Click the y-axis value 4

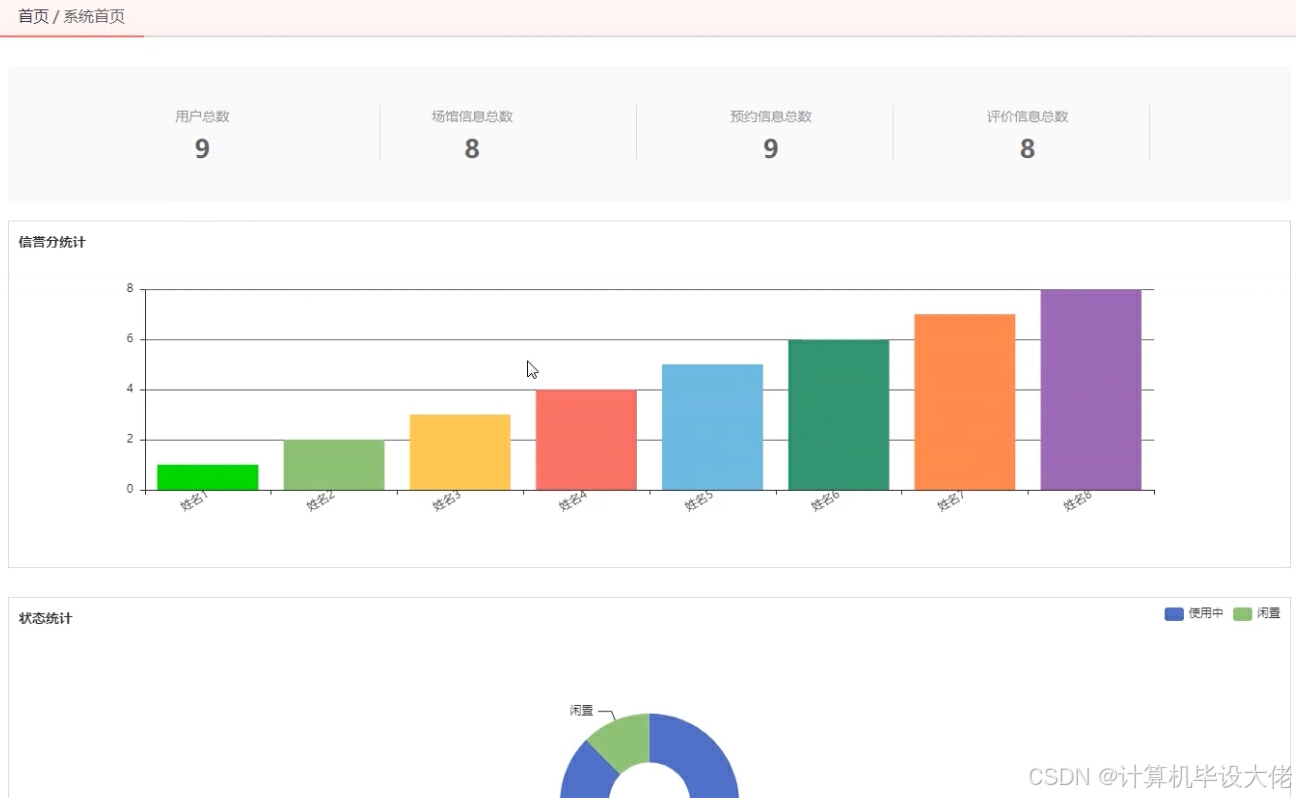coord(130,389)
